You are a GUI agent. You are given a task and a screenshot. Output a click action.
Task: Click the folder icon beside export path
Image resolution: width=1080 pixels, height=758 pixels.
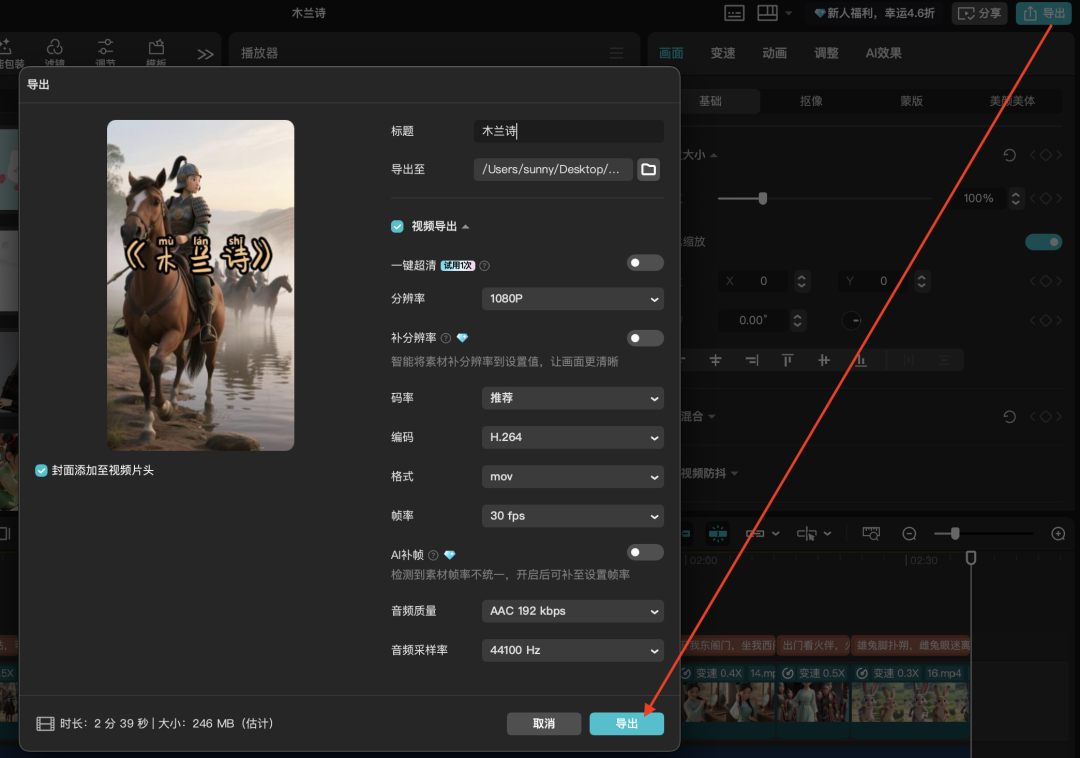tap(649, 169)
